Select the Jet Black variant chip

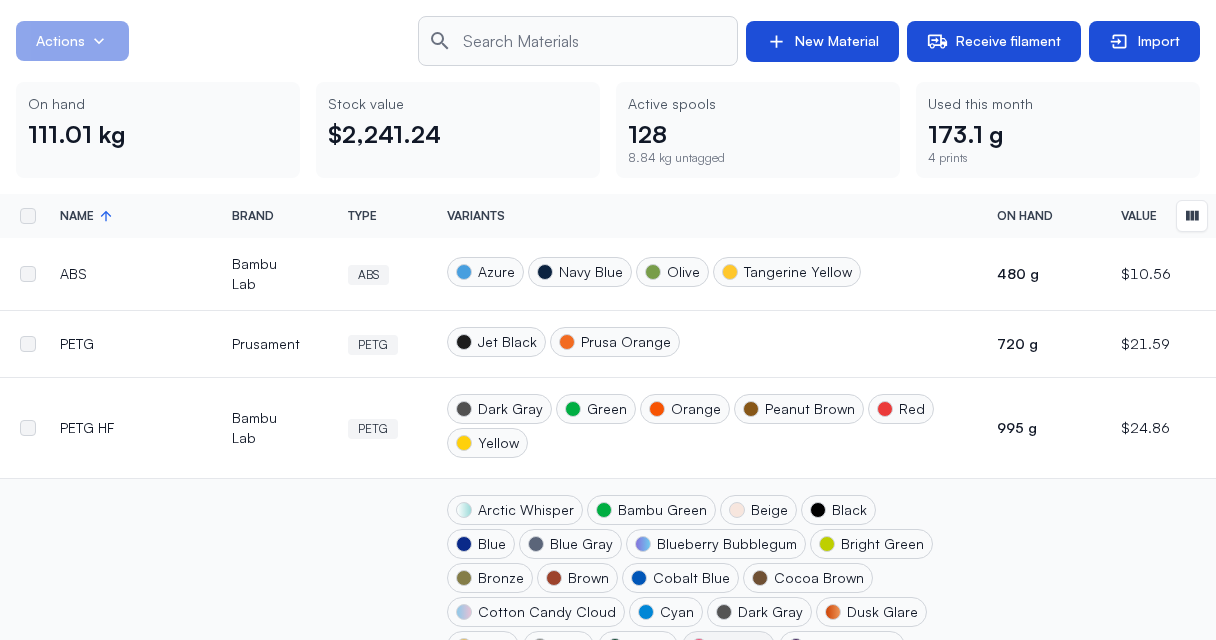(x=496, y=342)
